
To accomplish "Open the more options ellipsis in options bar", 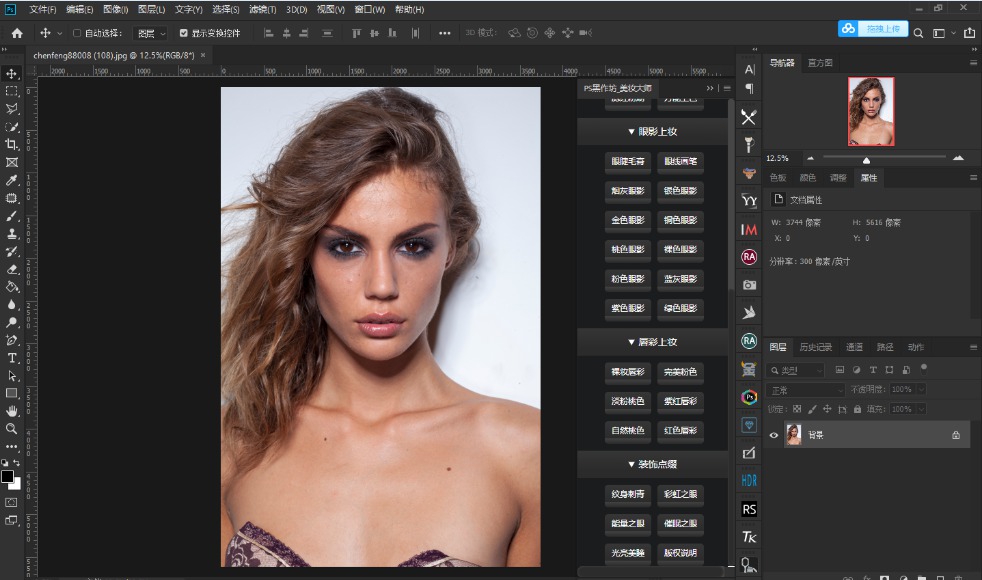I will pyautogui.click(x=445, y=33).
